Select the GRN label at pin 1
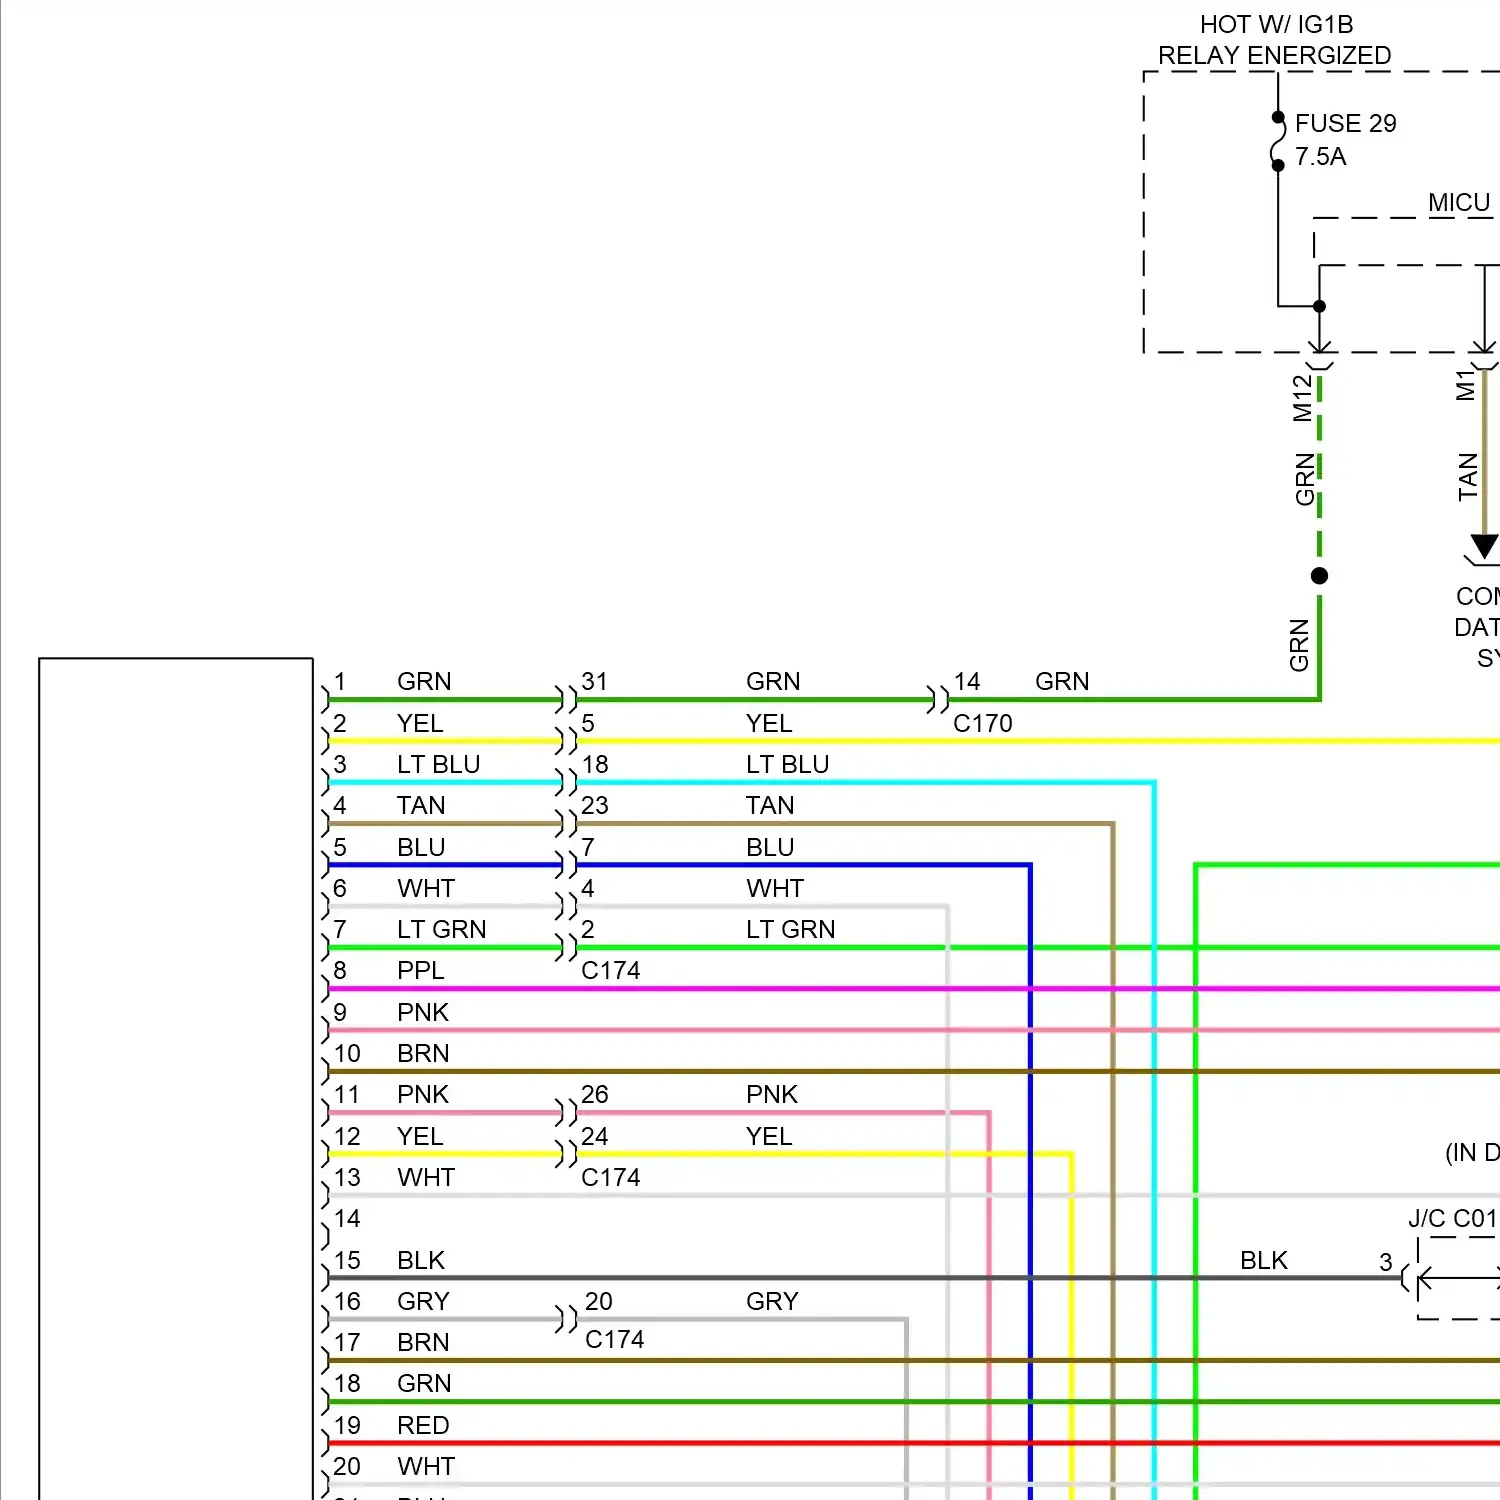 pos(424,682)
